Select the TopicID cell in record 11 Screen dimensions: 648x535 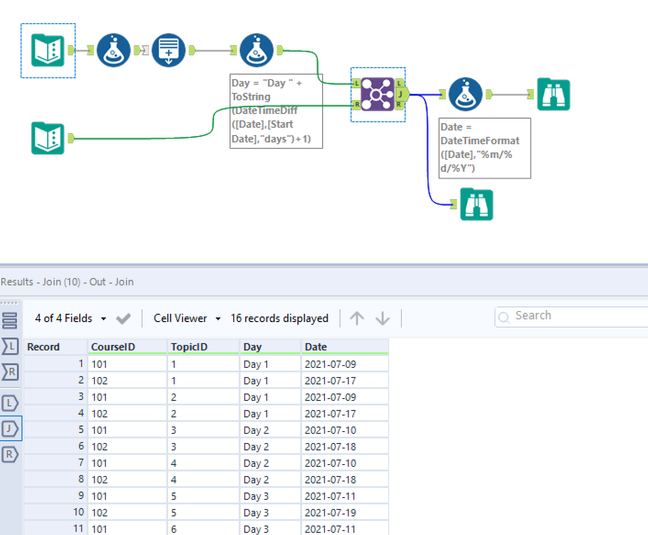203,529
